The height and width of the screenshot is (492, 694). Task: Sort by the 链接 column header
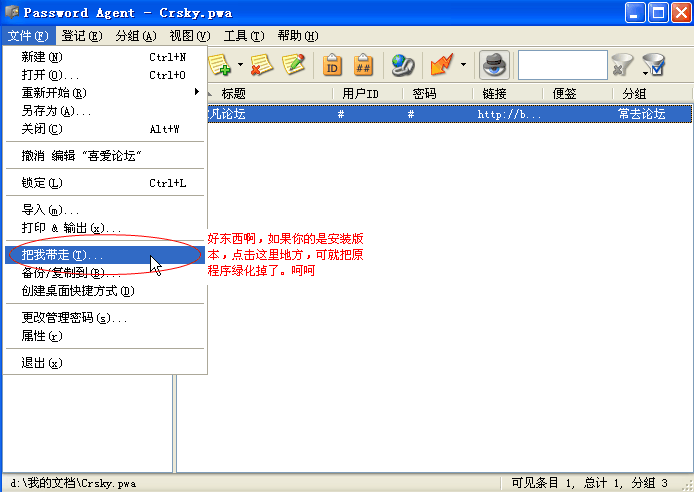[508, 93]
